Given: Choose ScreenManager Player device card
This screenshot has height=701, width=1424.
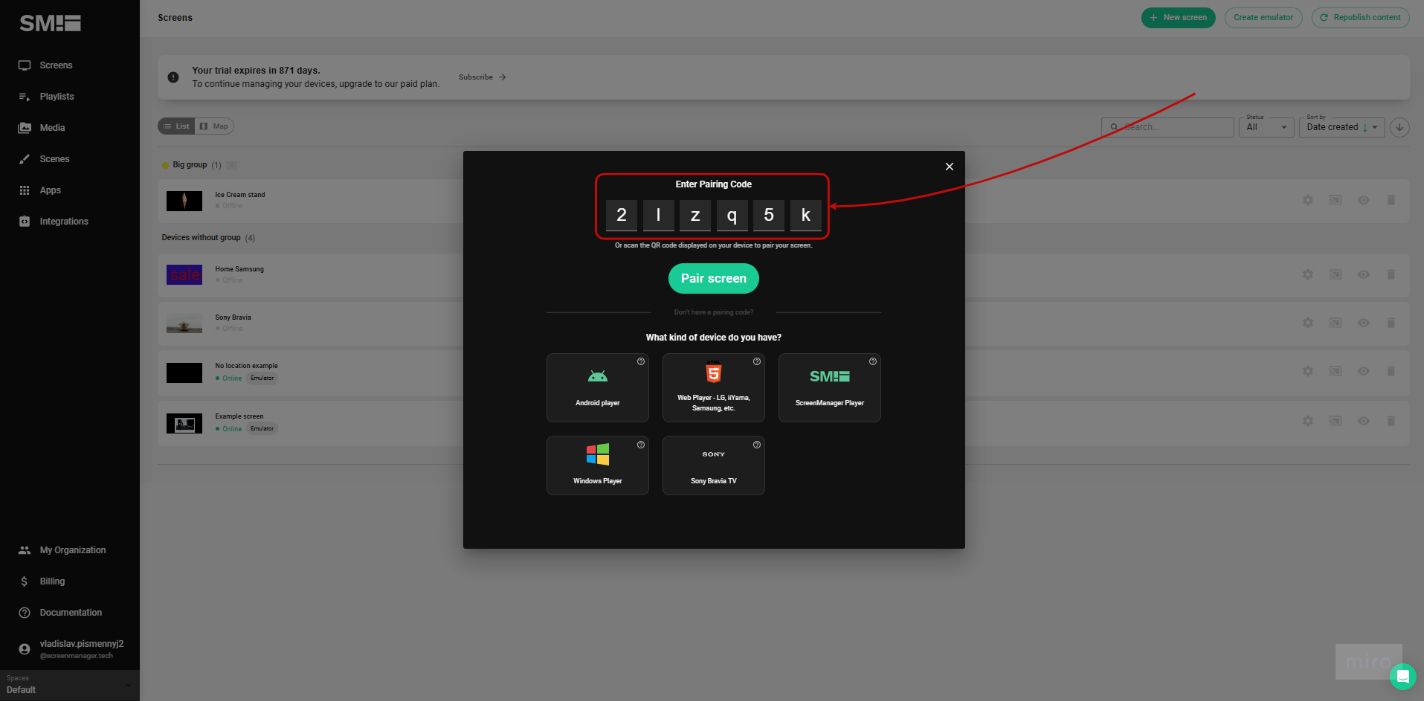Looking at the screenshot, I should [x=829, y=388].
